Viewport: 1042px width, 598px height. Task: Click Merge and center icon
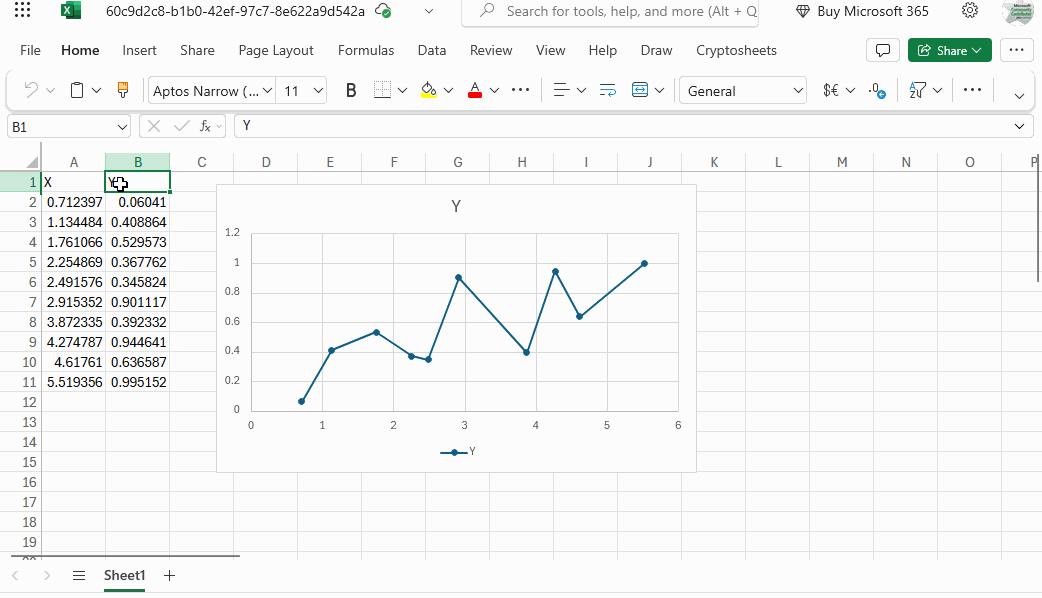point(640,90)
